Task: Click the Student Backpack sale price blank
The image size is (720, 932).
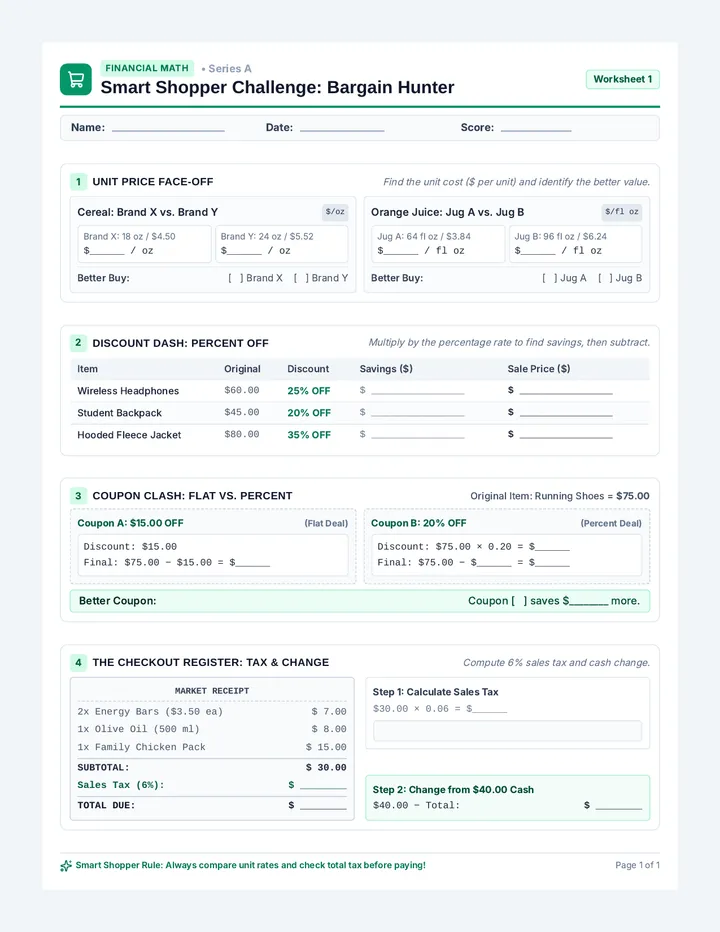Action: tap(566, 413)
